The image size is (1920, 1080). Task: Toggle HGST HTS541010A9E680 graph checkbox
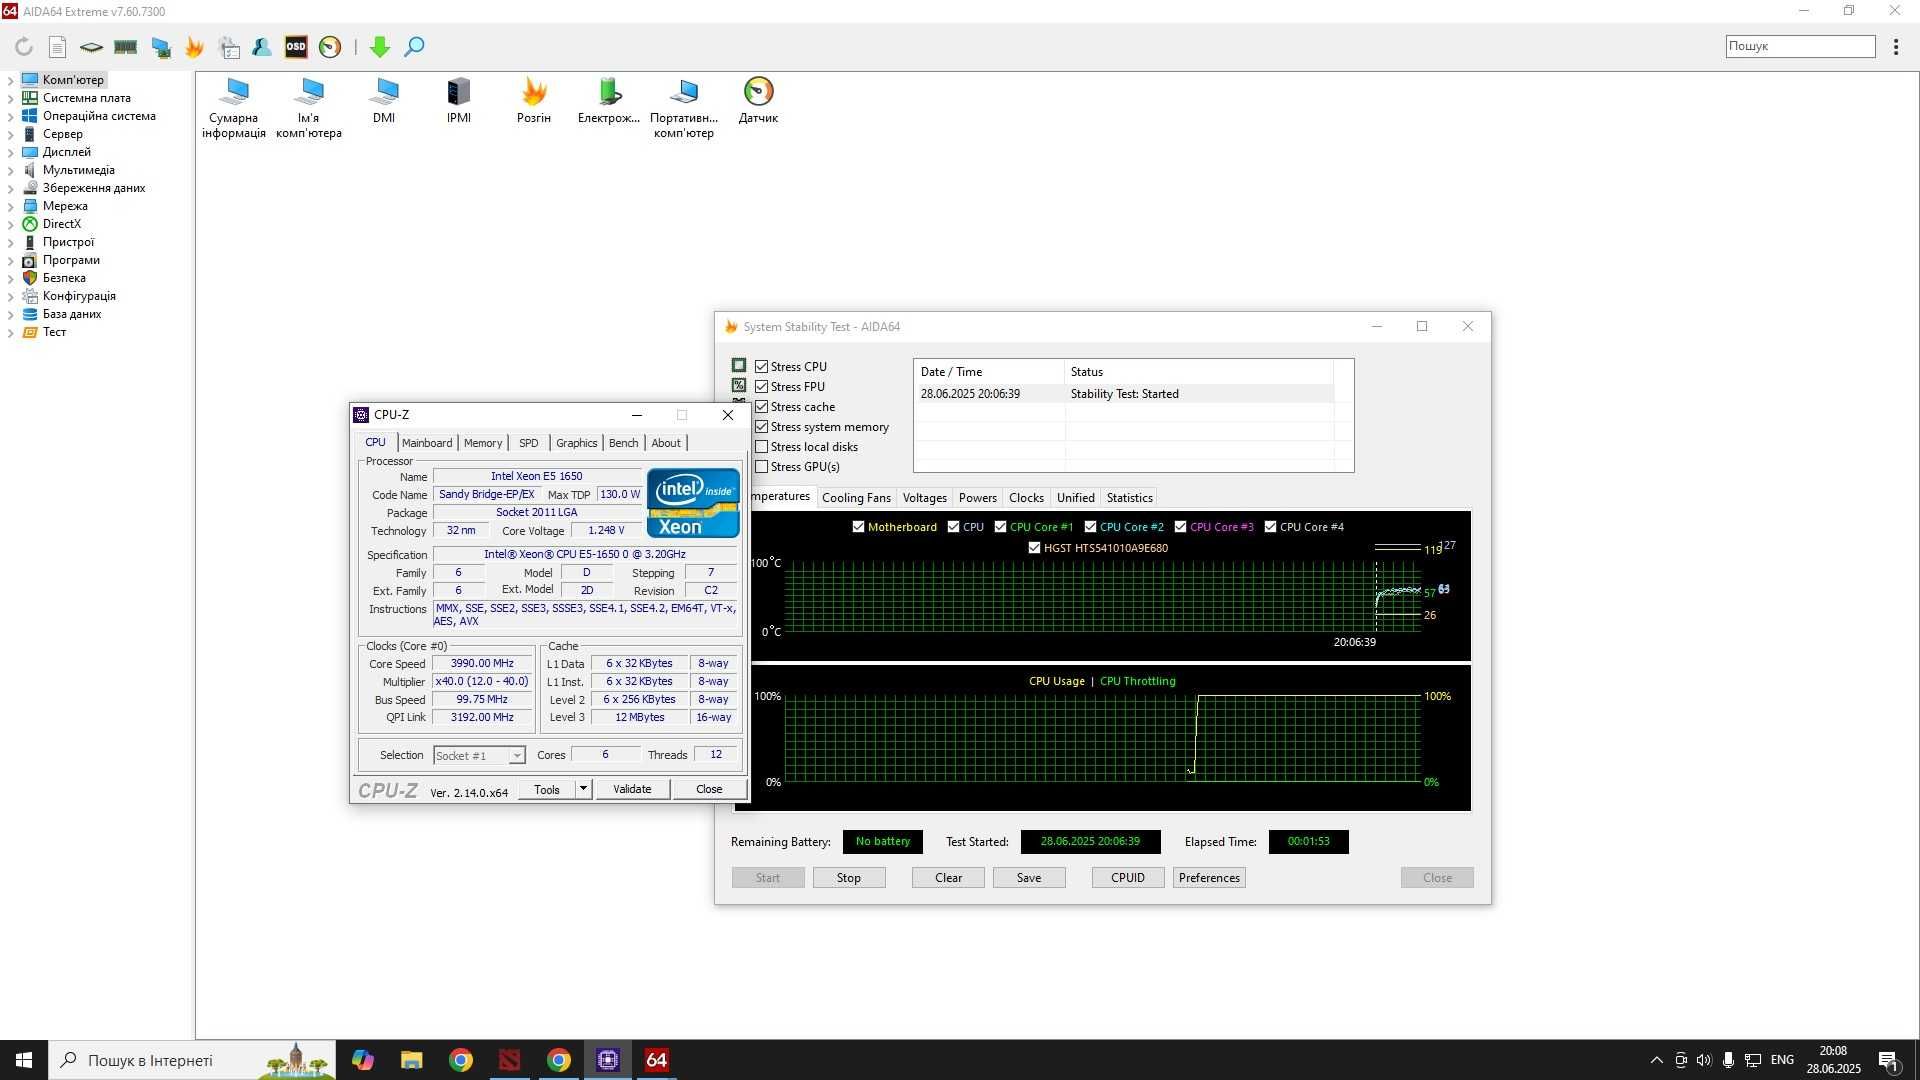coord(1034,548)
